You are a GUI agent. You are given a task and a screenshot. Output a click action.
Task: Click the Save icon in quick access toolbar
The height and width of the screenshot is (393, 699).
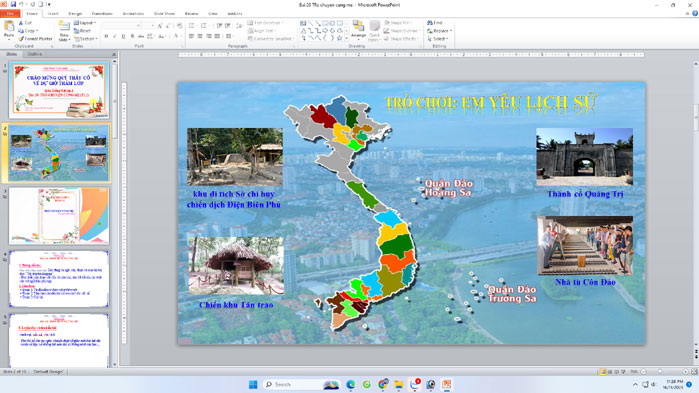(13, 4)
